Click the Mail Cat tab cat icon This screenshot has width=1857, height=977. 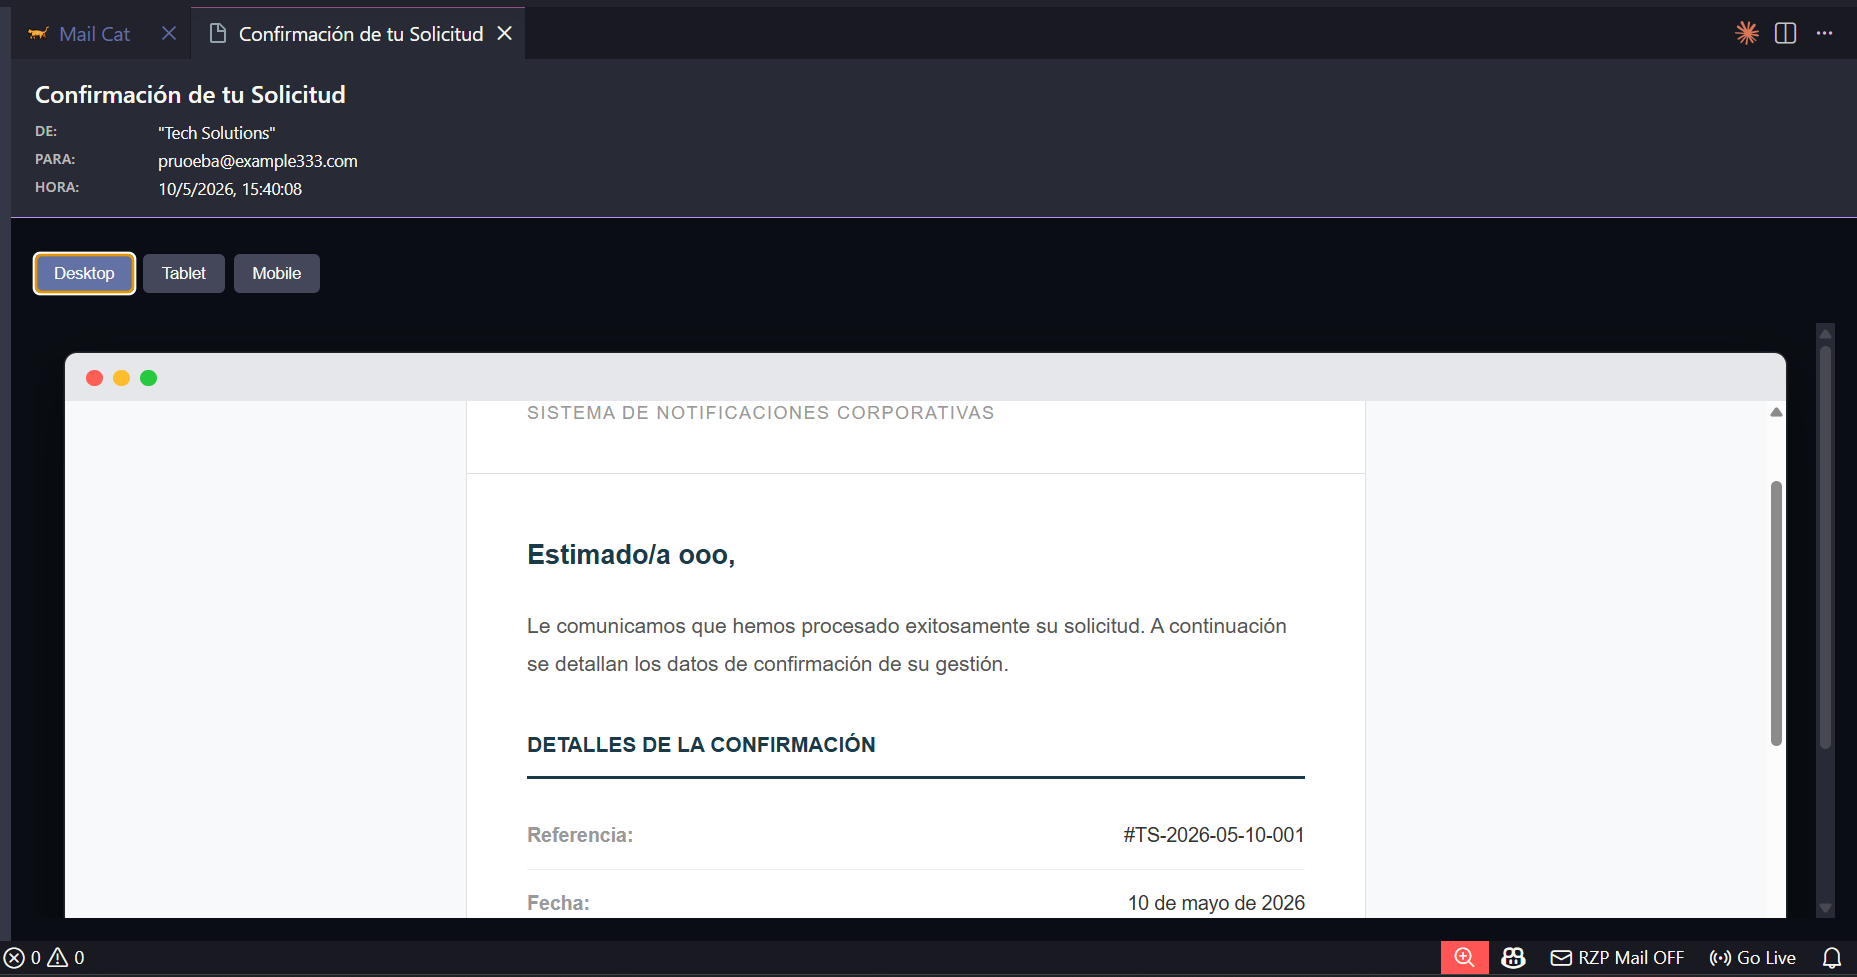38,34
